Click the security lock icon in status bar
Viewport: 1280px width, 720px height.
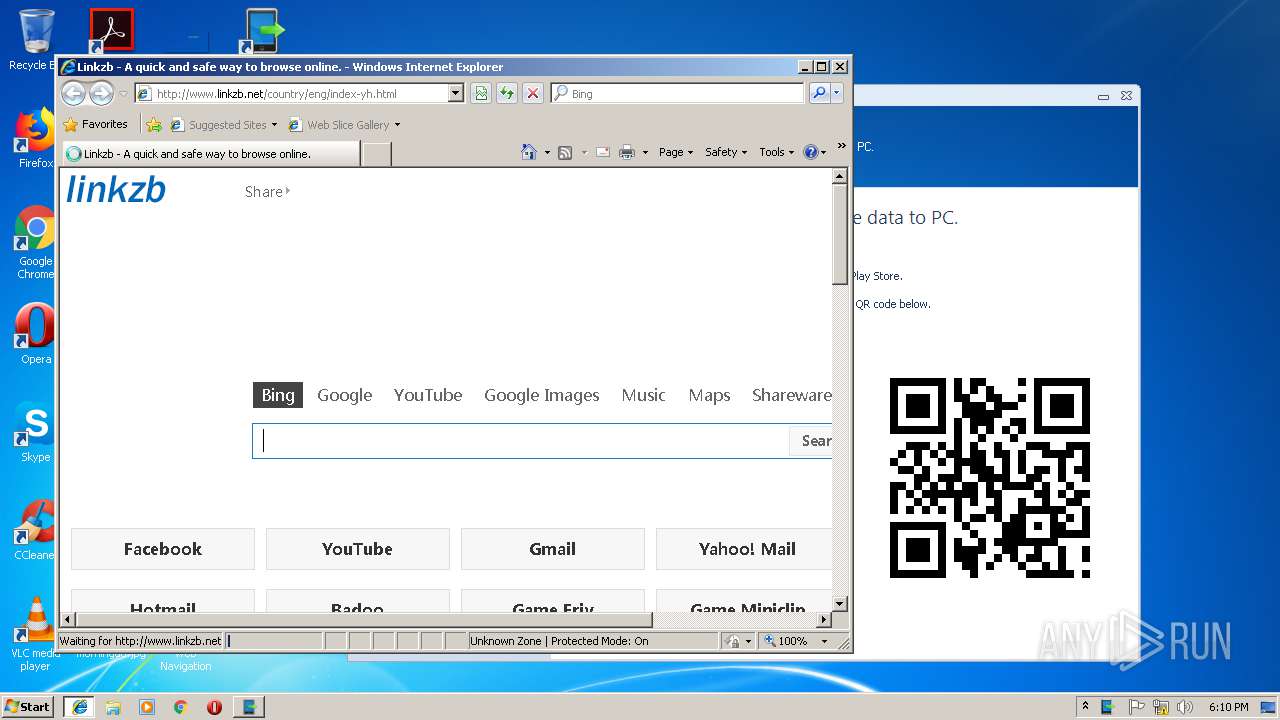734,641
